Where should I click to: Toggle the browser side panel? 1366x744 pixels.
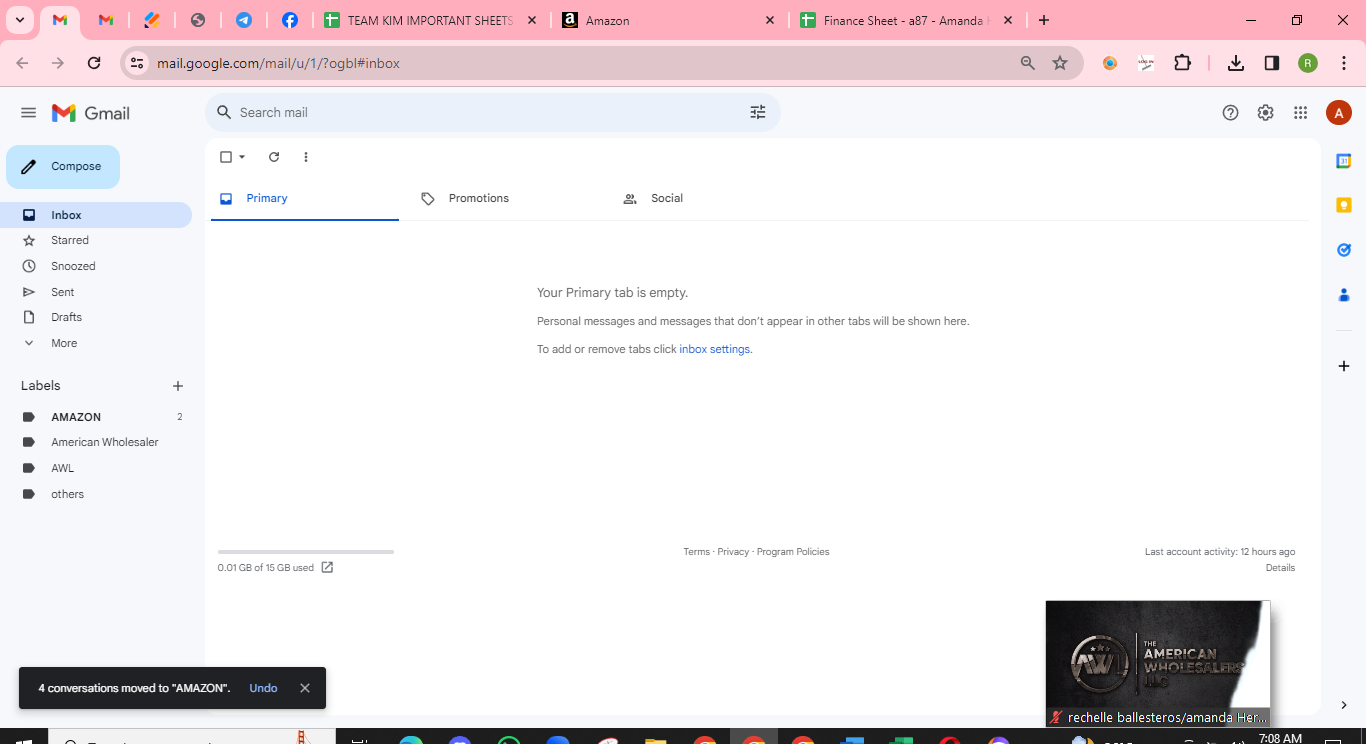pos(1272,63)
